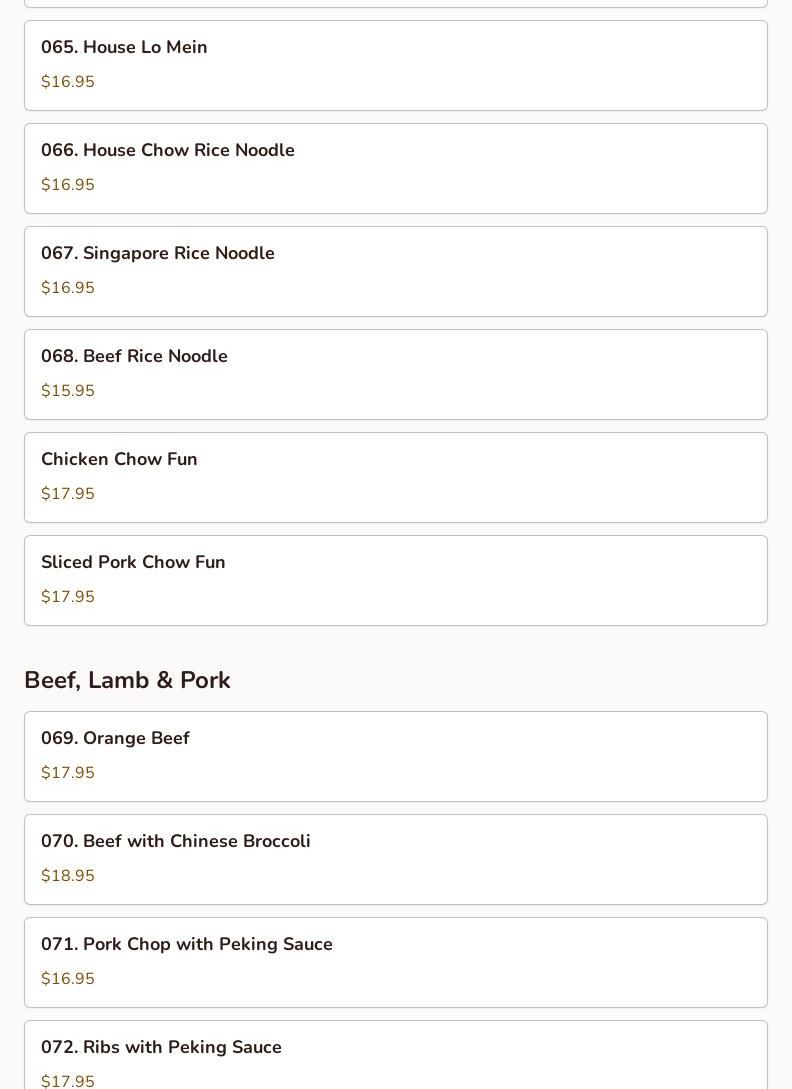Click the $17.95 price under Orange Beef
Screen dimensions: 792x1089
(67, 772)
